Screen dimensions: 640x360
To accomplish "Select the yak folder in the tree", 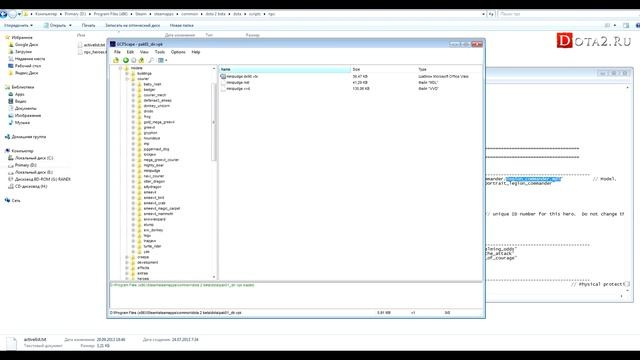I will pyautogui.click(x=147, y=252).
